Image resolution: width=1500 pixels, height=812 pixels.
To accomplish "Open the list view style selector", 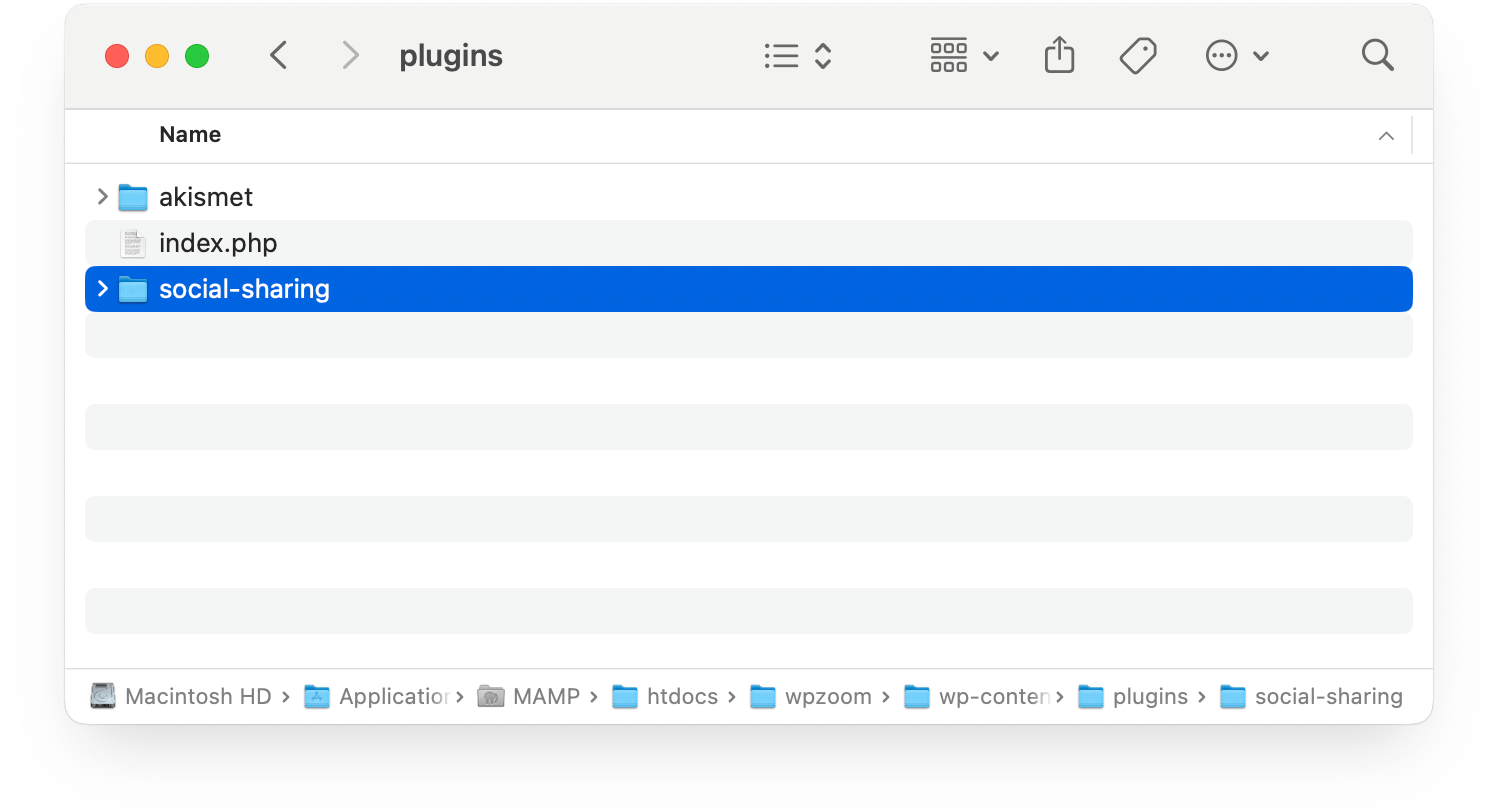I will pyautogui.click(x=797, y=55).
